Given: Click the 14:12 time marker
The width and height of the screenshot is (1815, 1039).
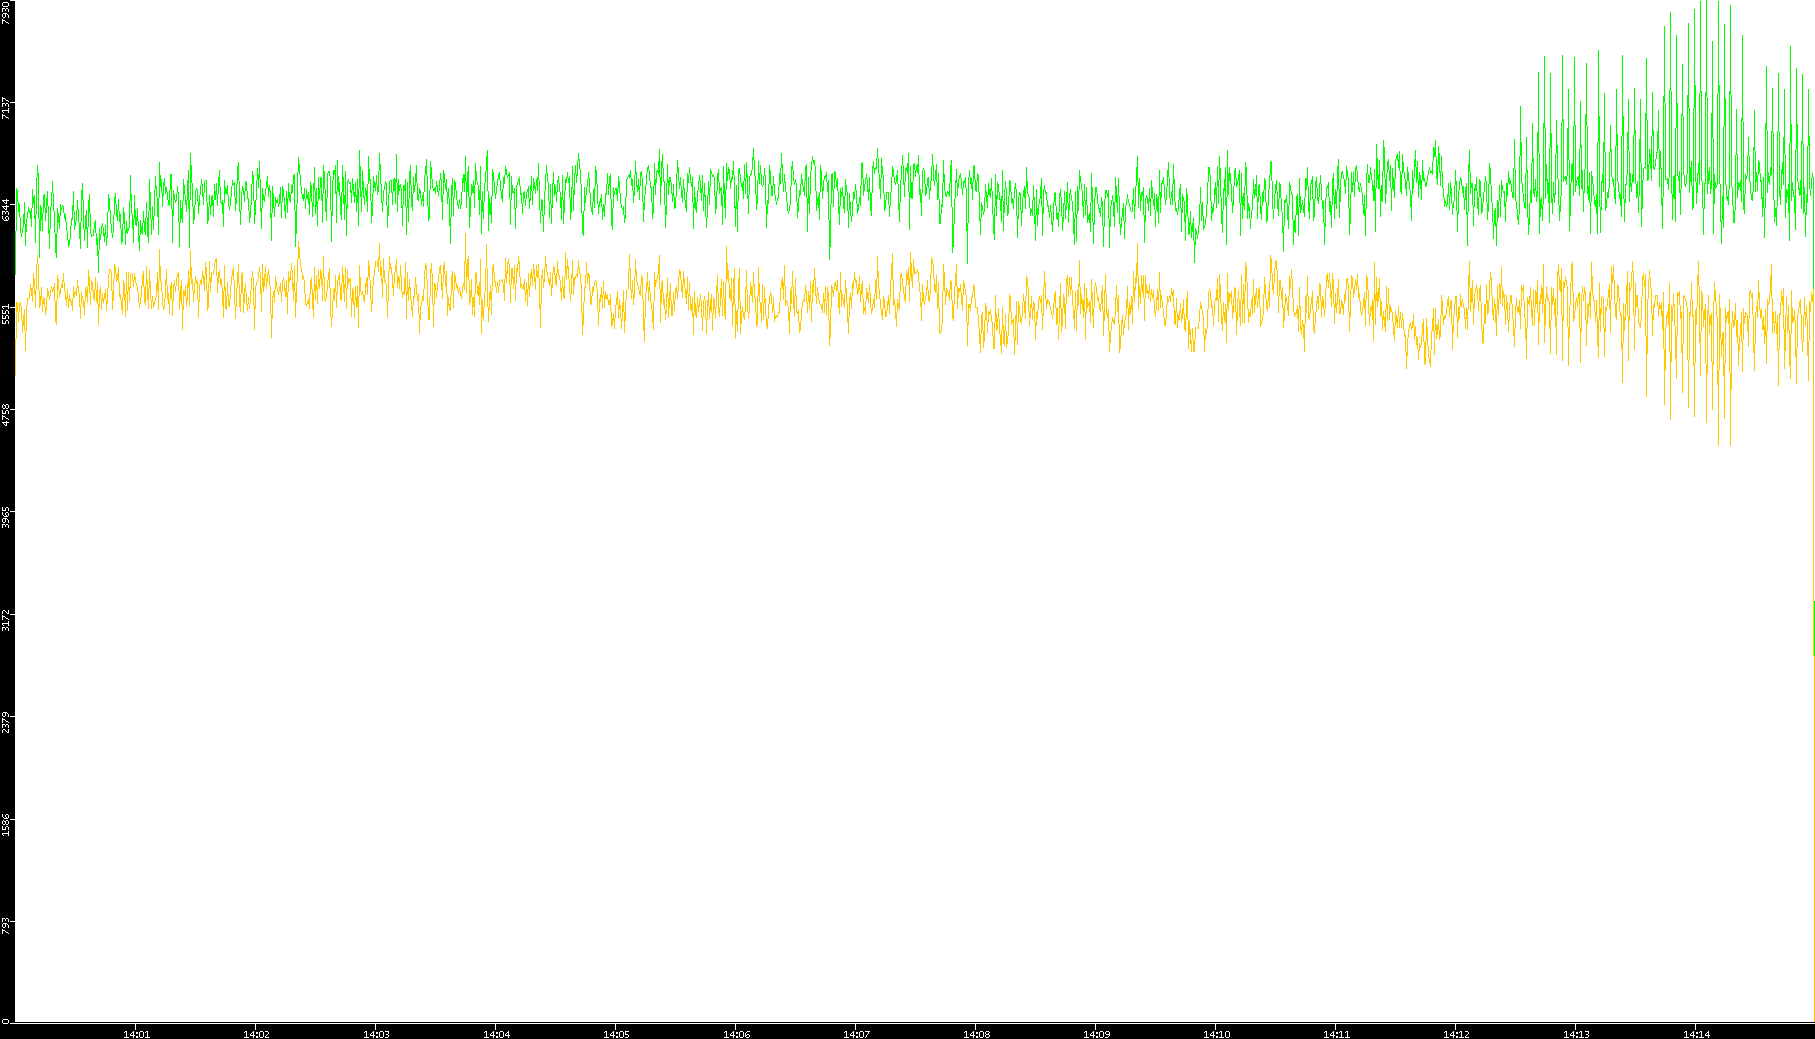Looking at the screenshot, I should coord(1456,1033).
